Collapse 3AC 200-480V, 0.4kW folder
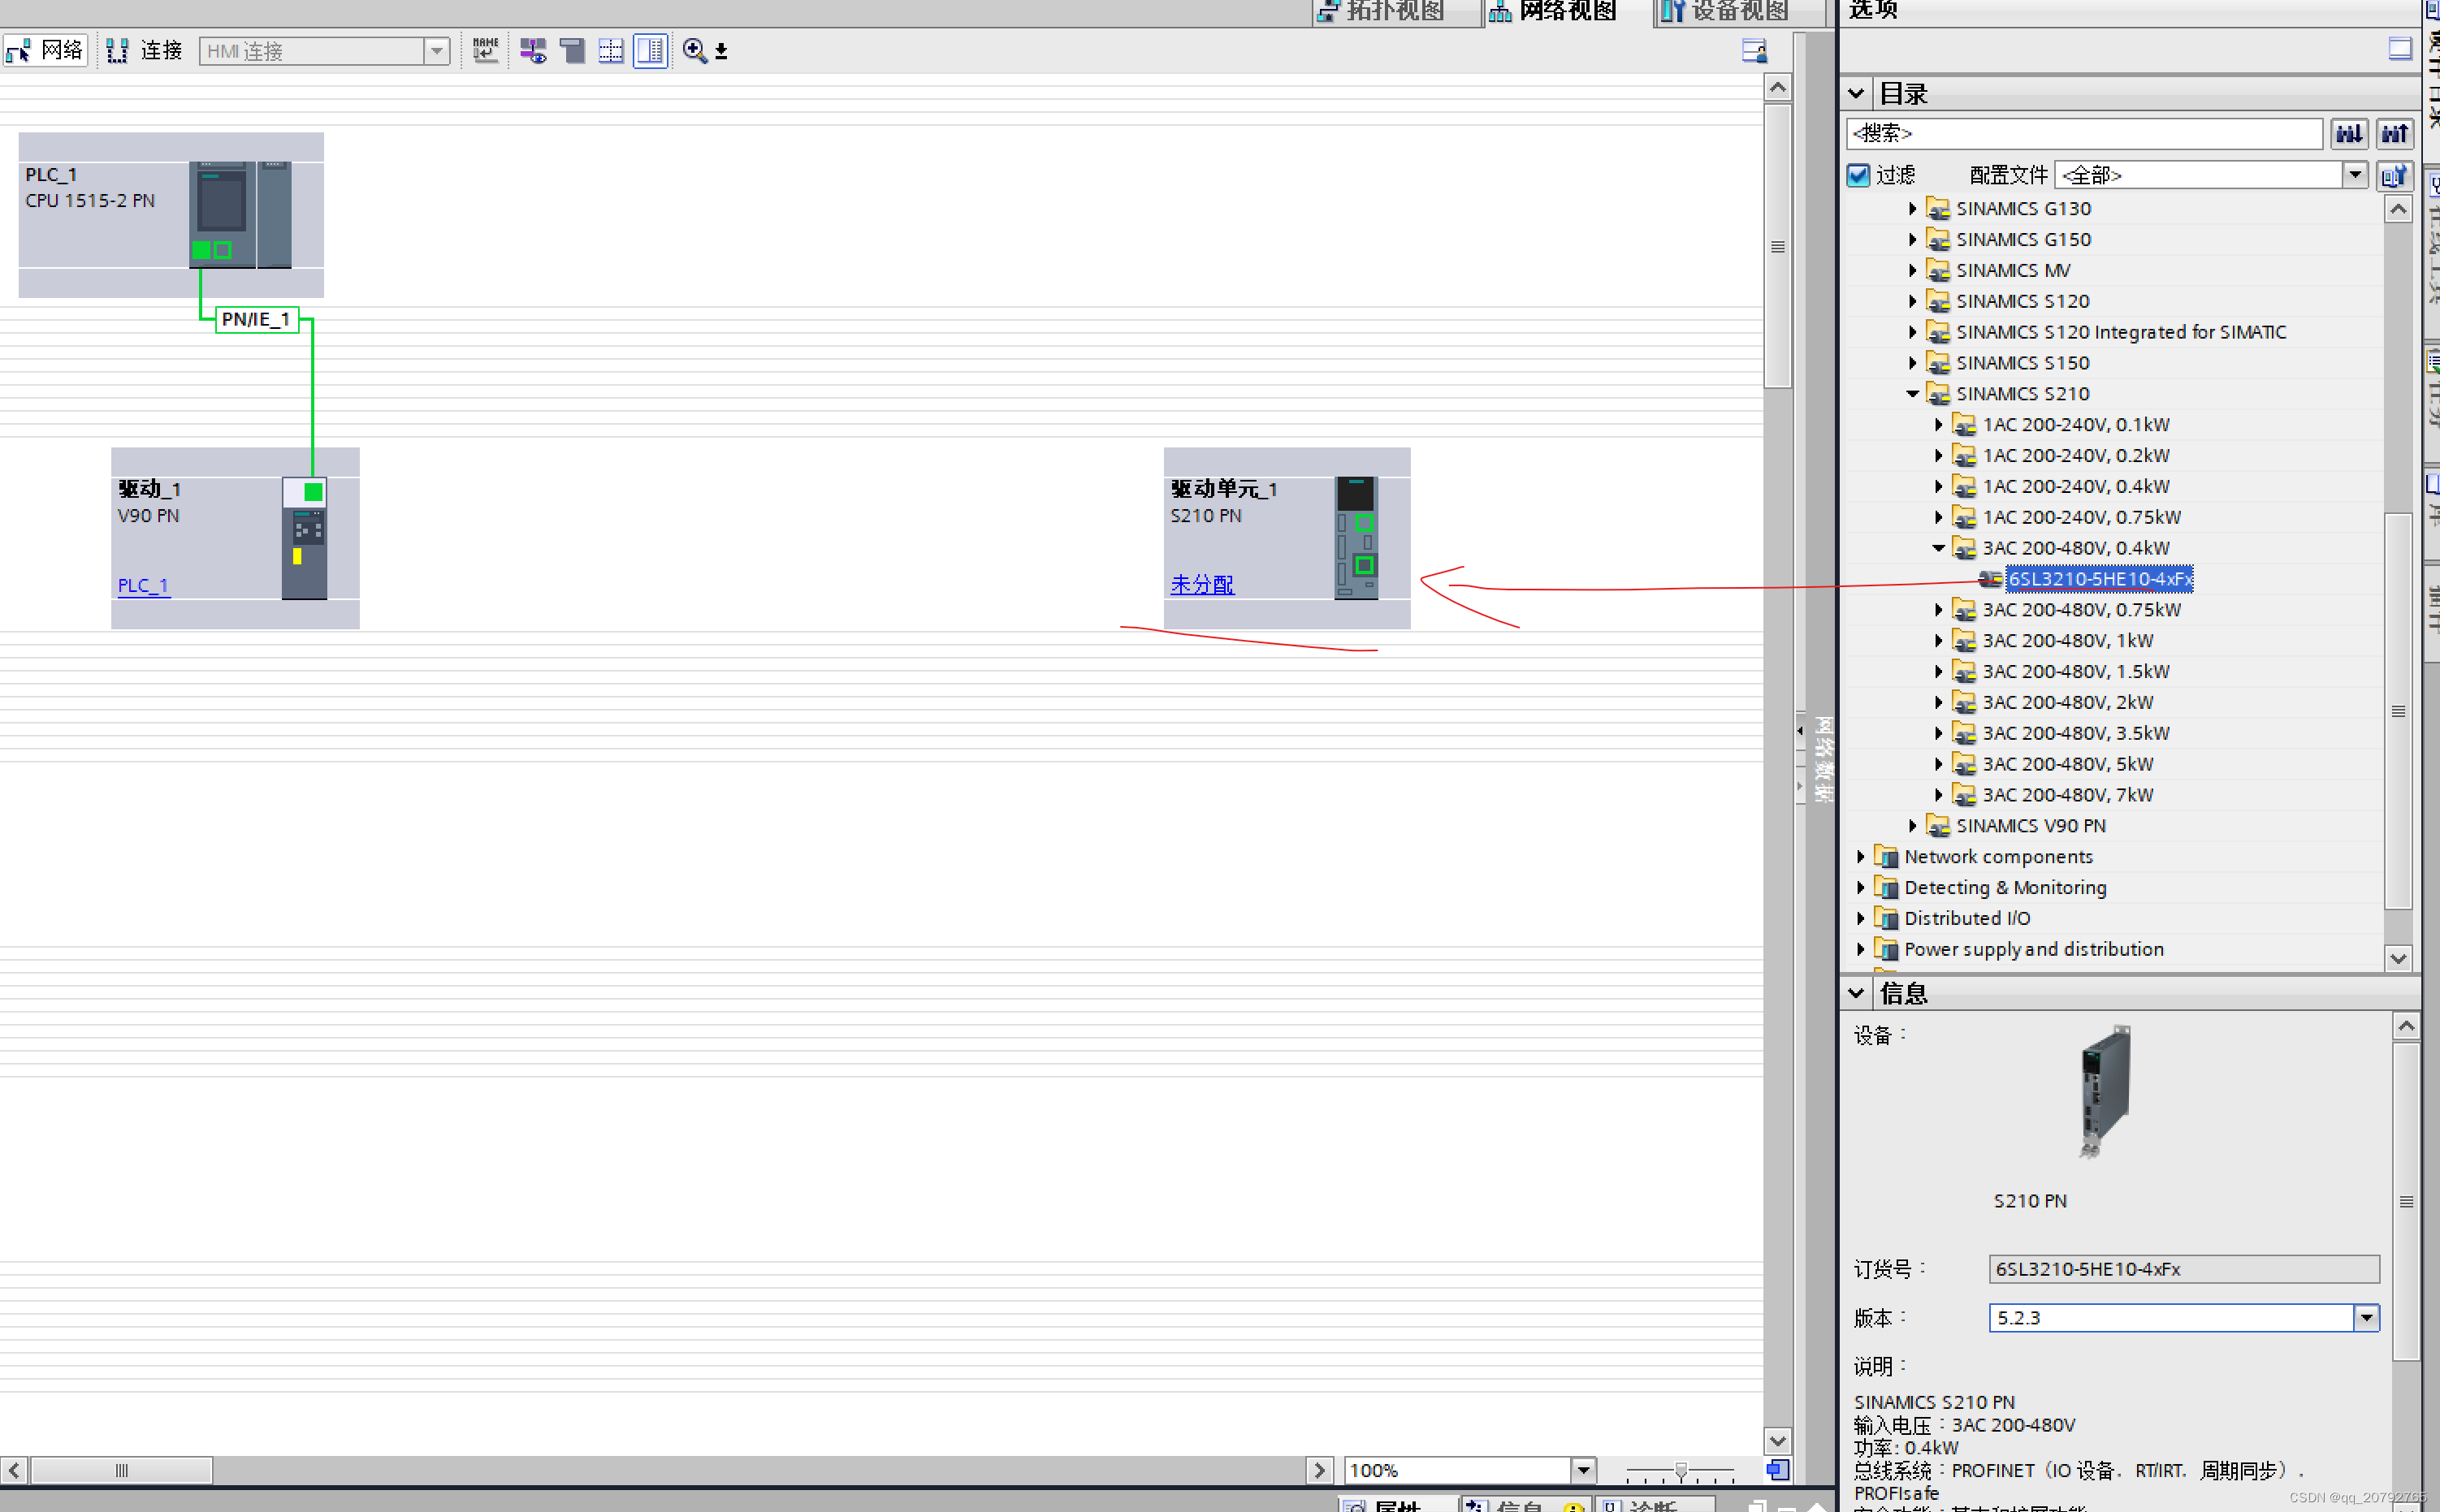 [x=1938, y=548]
